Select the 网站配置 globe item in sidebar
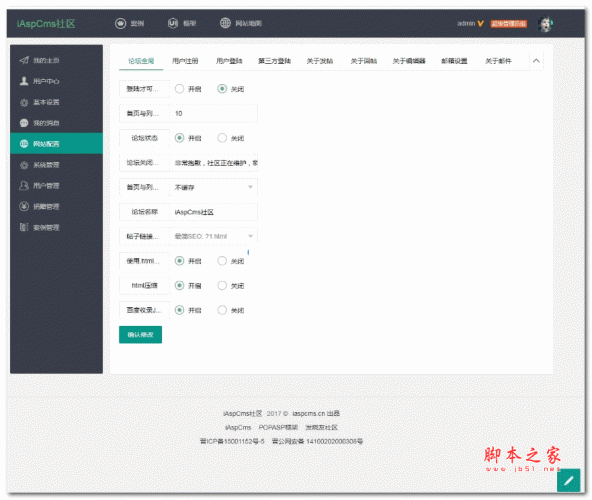 point(56,144)
